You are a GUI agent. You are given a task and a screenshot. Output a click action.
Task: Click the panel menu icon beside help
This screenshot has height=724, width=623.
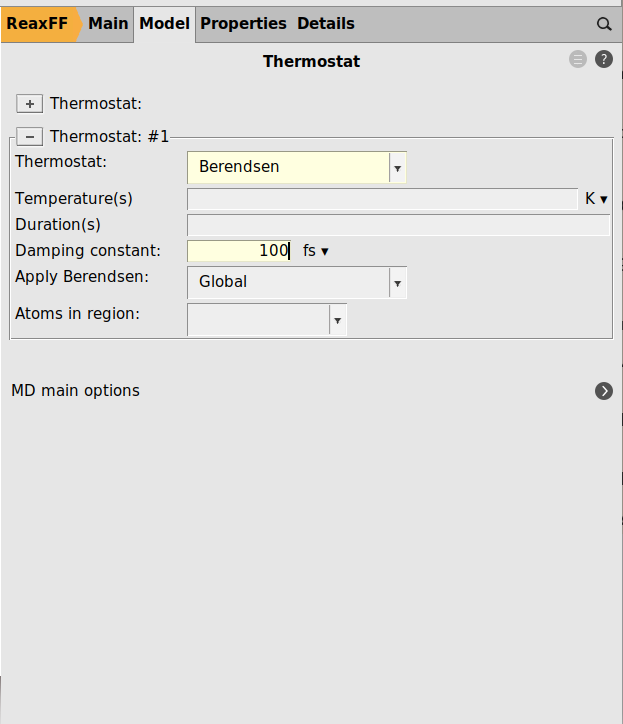[578, 60]
